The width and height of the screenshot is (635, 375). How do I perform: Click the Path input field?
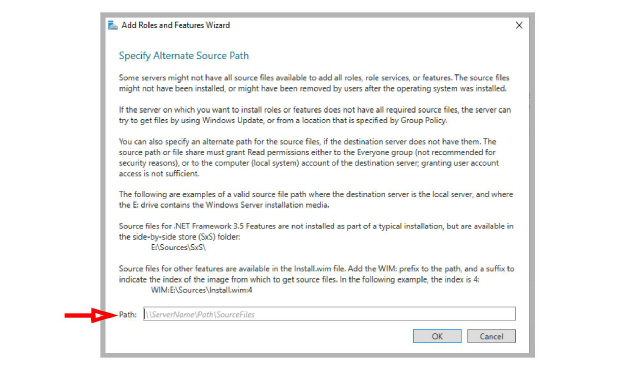point(329,314)
